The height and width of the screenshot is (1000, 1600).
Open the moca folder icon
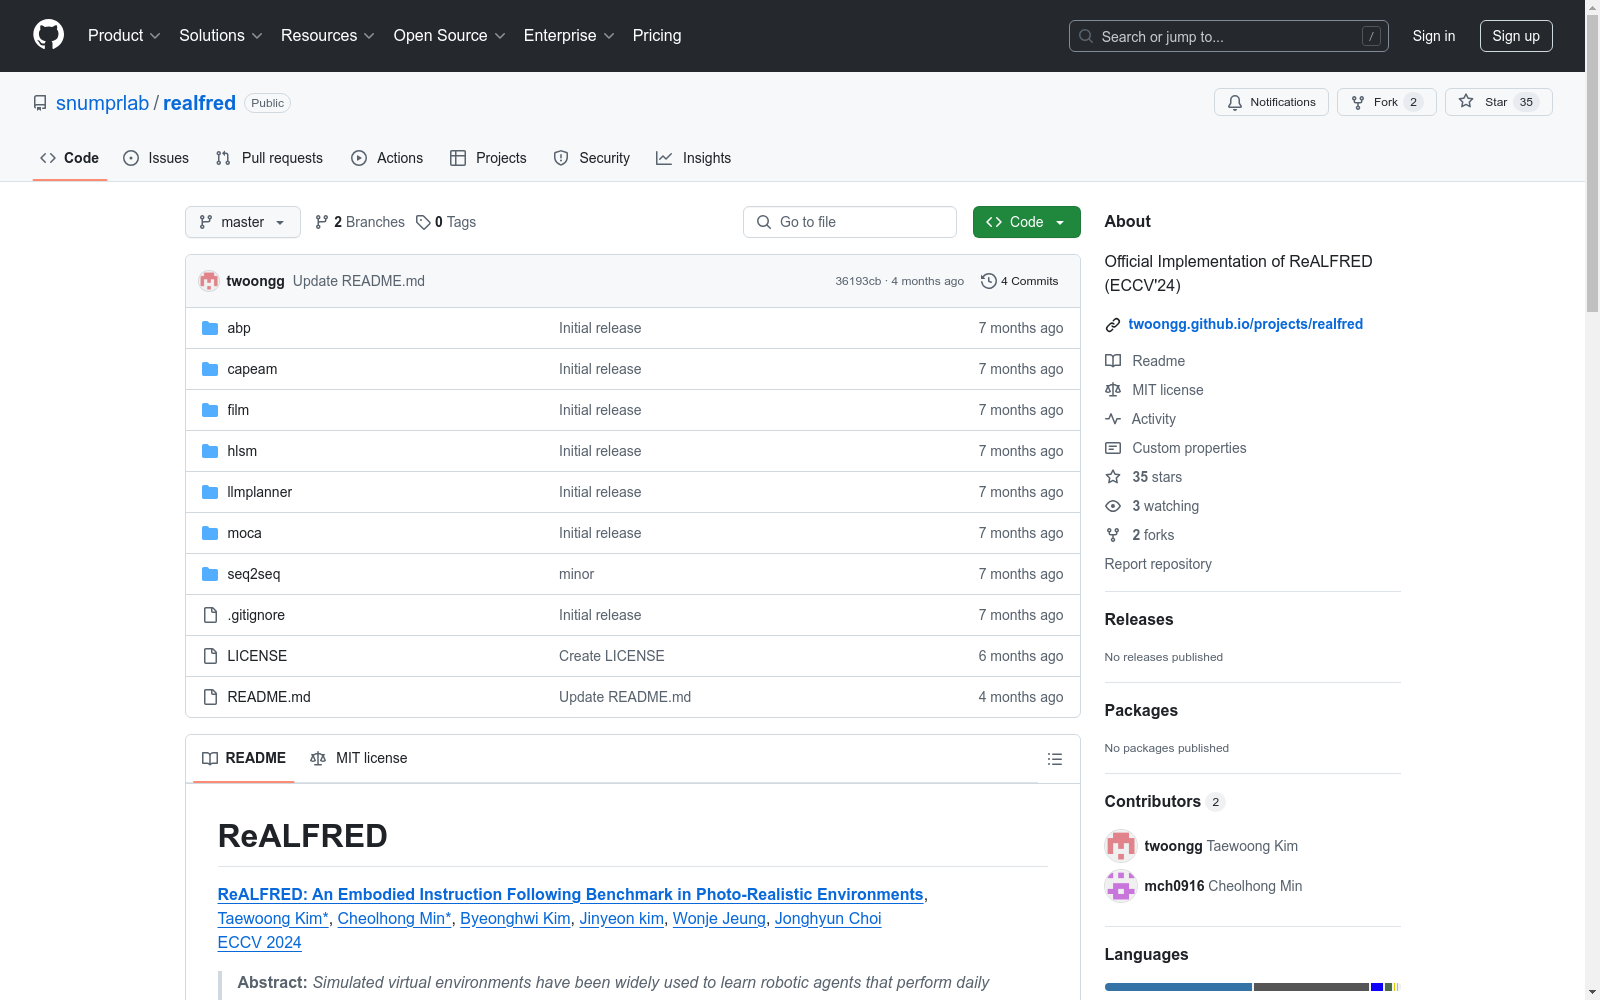click(x=210, y=533)
